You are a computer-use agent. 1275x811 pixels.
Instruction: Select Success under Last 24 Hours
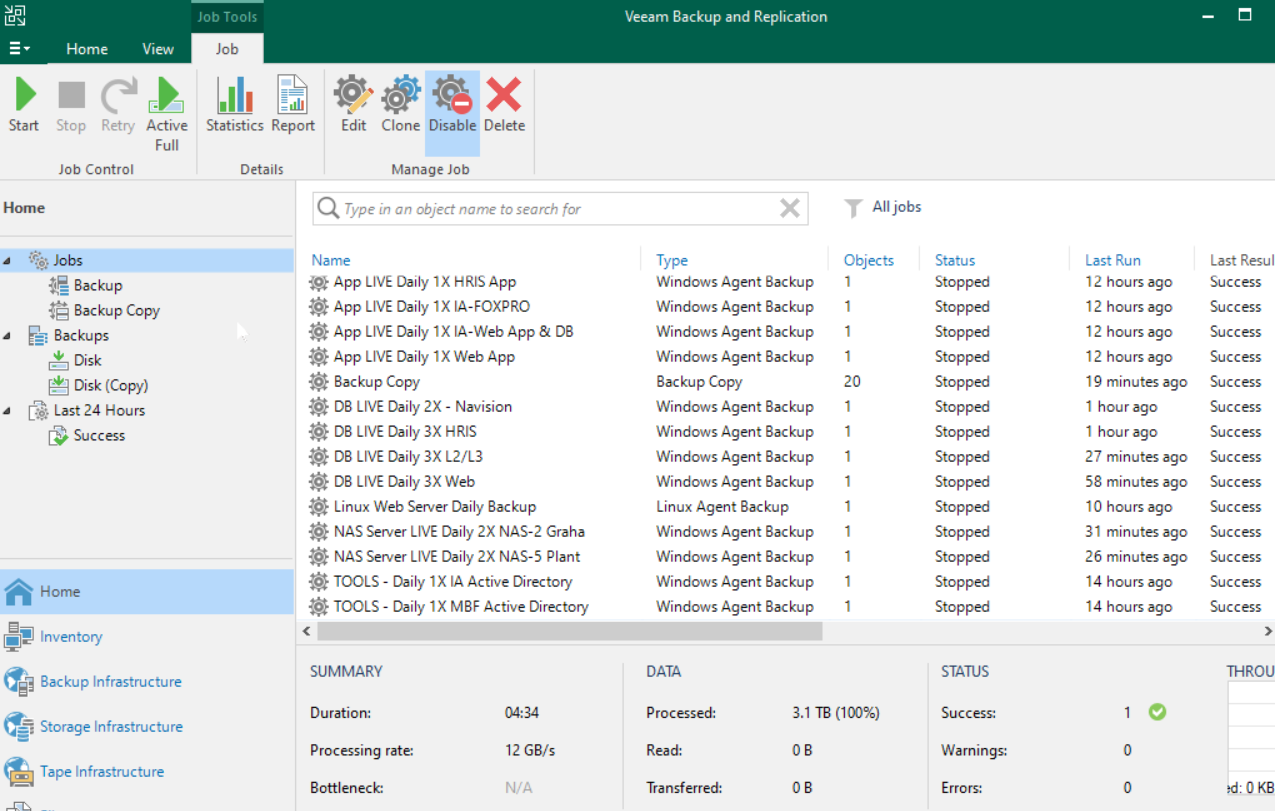[99, 435]
